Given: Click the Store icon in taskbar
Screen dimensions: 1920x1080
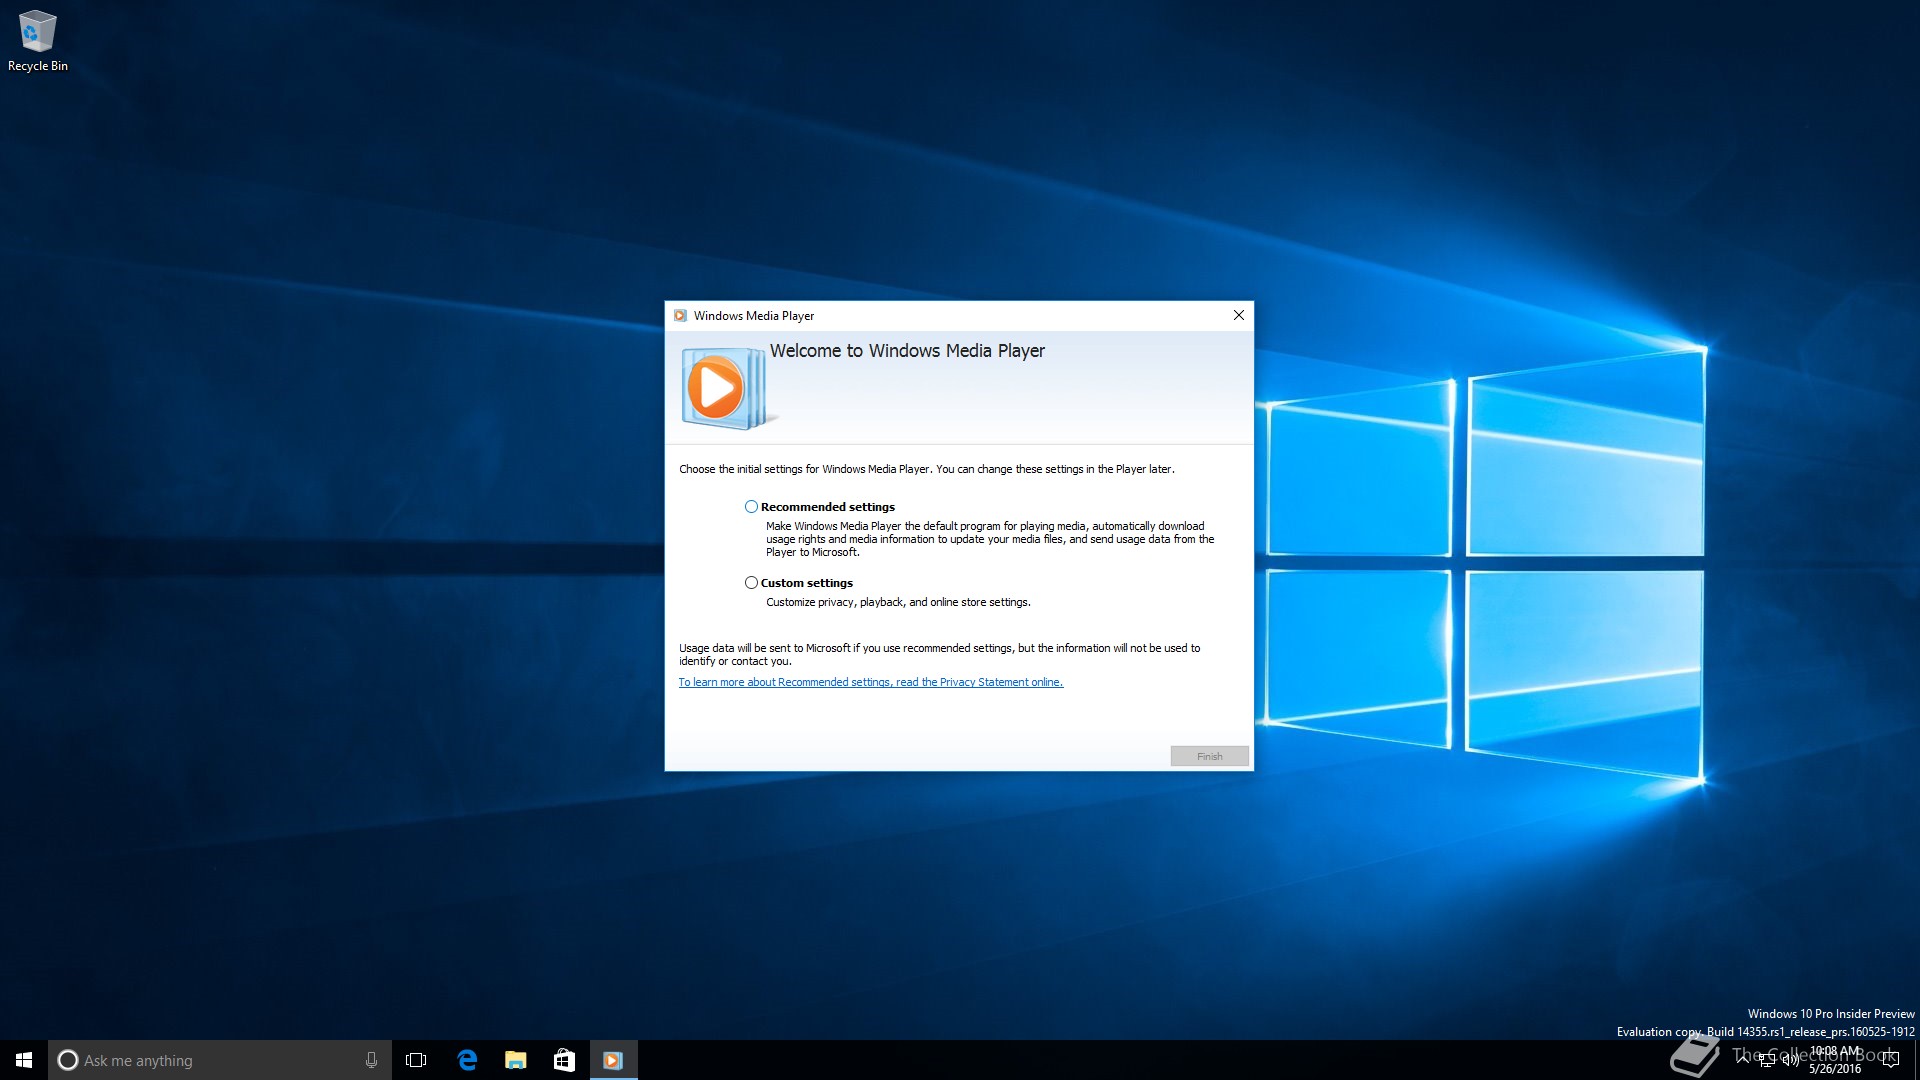Looking at the screenshot, I should [x=563, y=1059].
